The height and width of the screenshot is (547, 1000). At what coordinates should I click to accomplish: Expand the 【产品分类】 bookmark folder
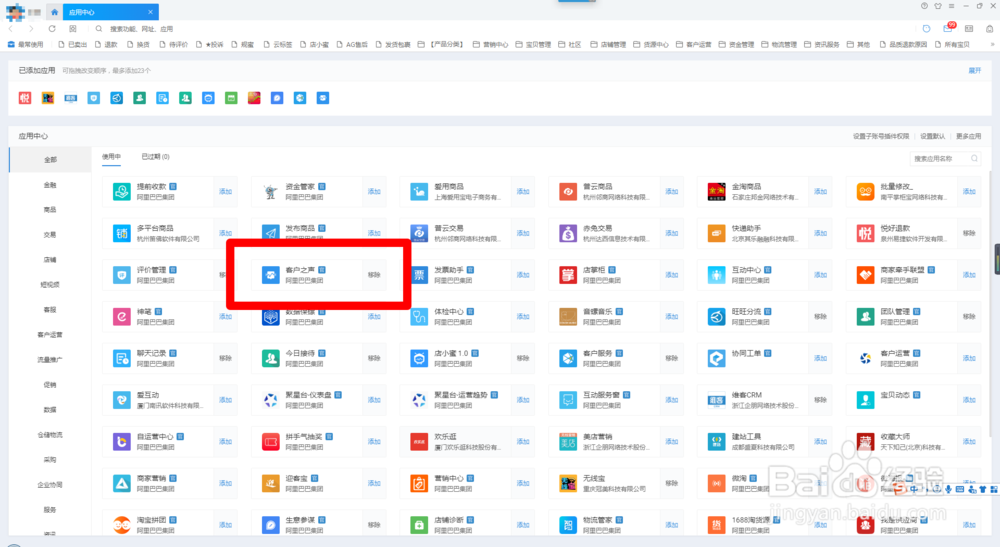(440, 45)
